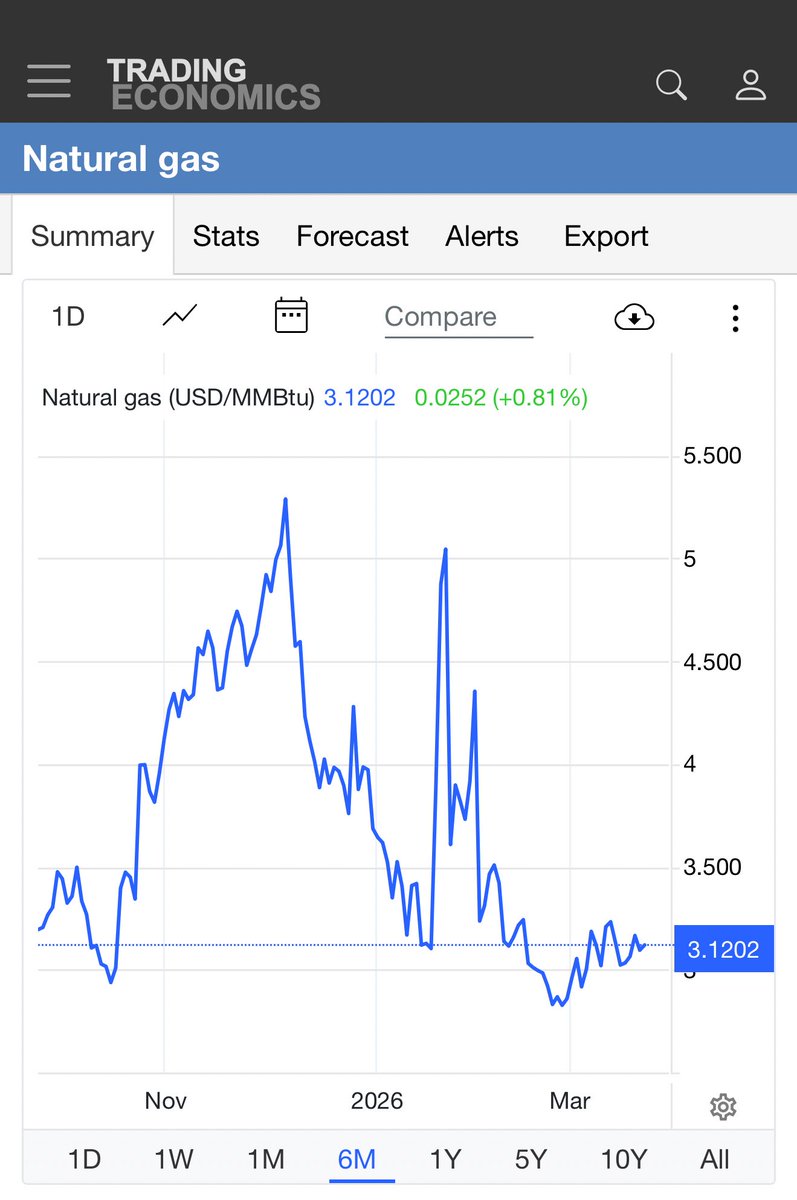The width and height of the screenshot is (797, 1200).
Task: Select the 10Y time range
Action: coord(624,1159)
